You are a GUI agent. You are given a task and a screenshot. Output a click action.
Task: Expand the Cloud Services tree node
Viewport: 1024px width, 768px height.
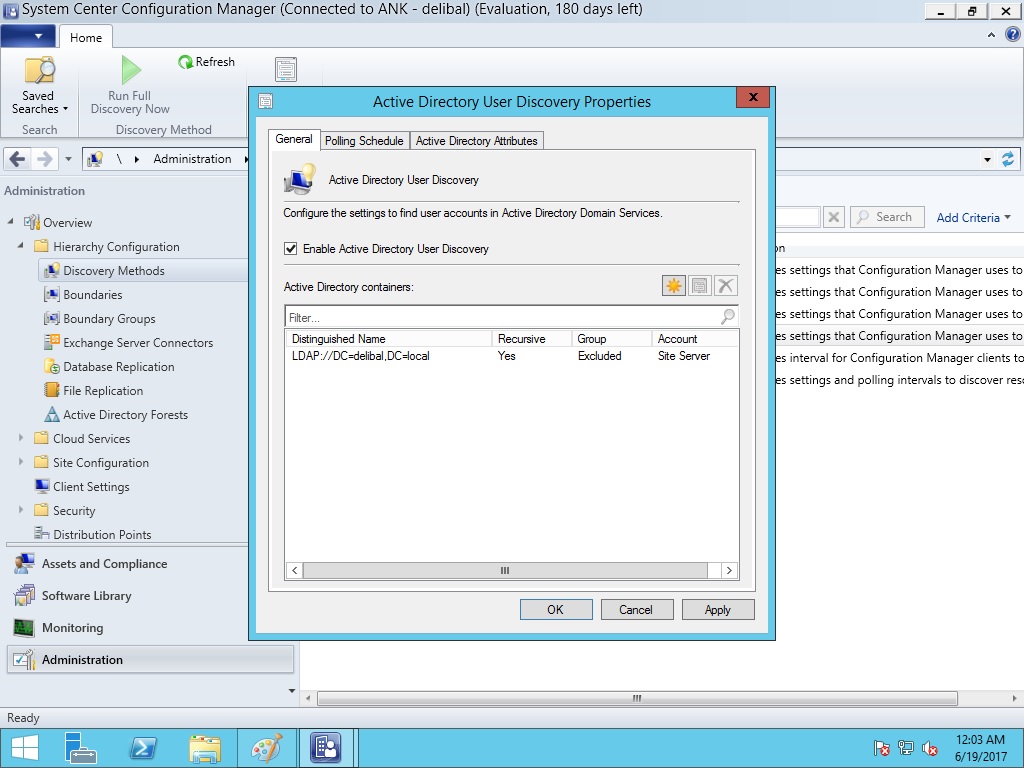pyautogui.click(x=22, y=439)
